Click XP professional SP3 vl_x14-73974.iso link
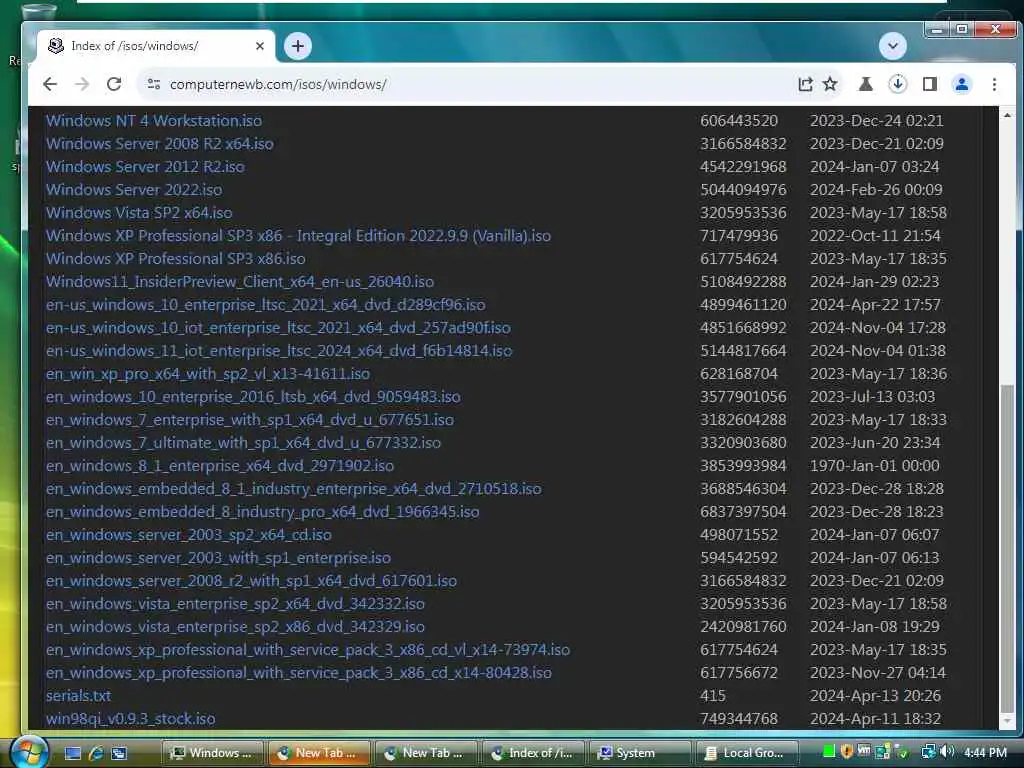The height and width of the screenshot is (768, 1024). [x=308, y=650]
